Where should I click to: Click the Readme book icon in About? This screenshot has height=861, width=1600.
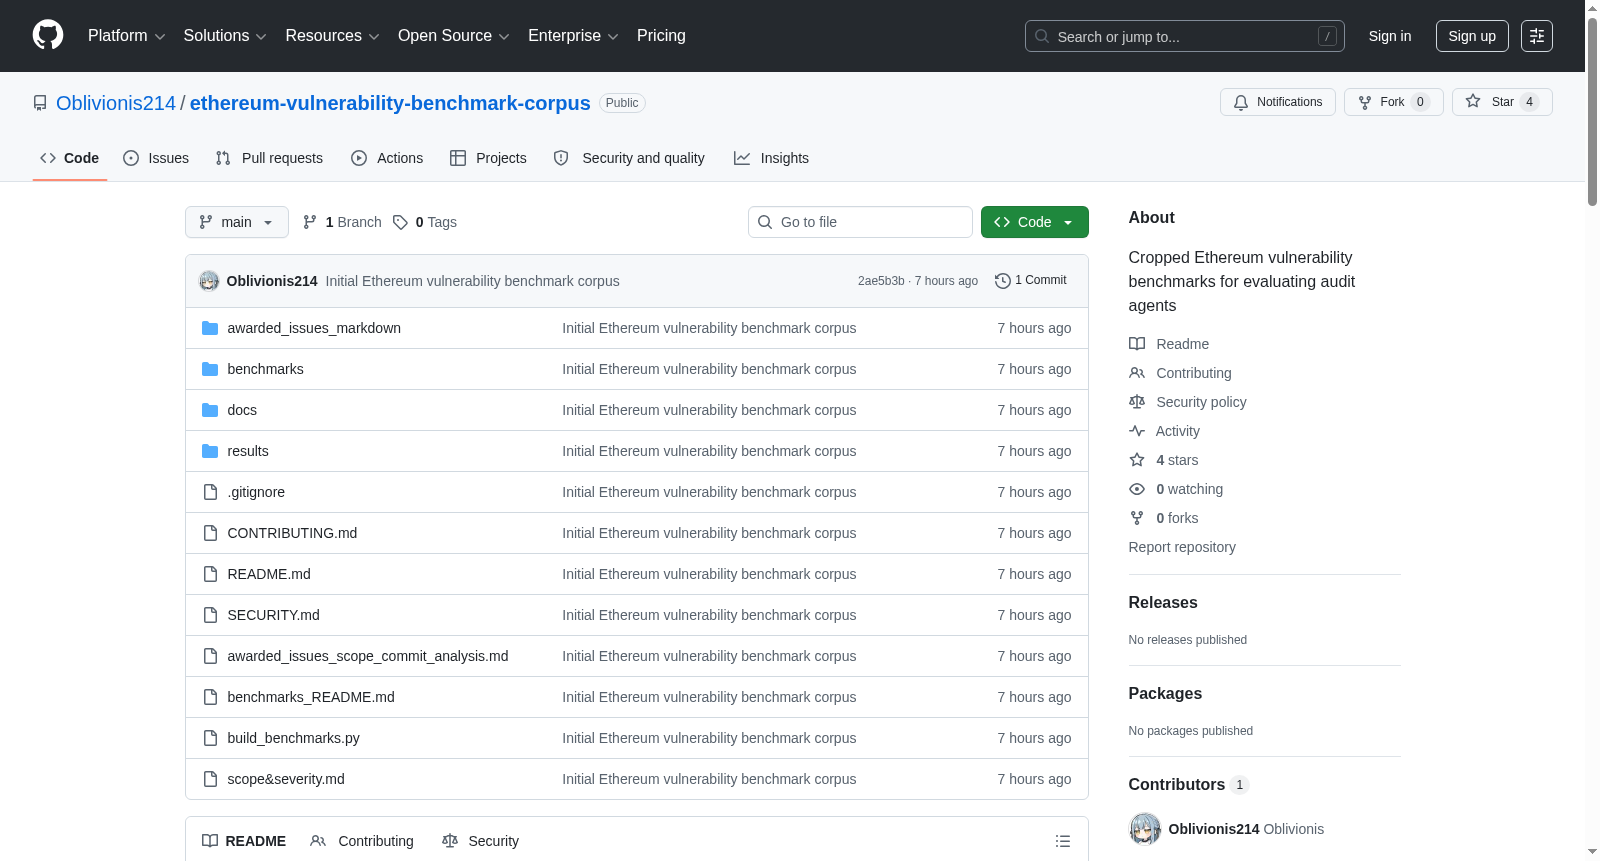point(1137,344)
